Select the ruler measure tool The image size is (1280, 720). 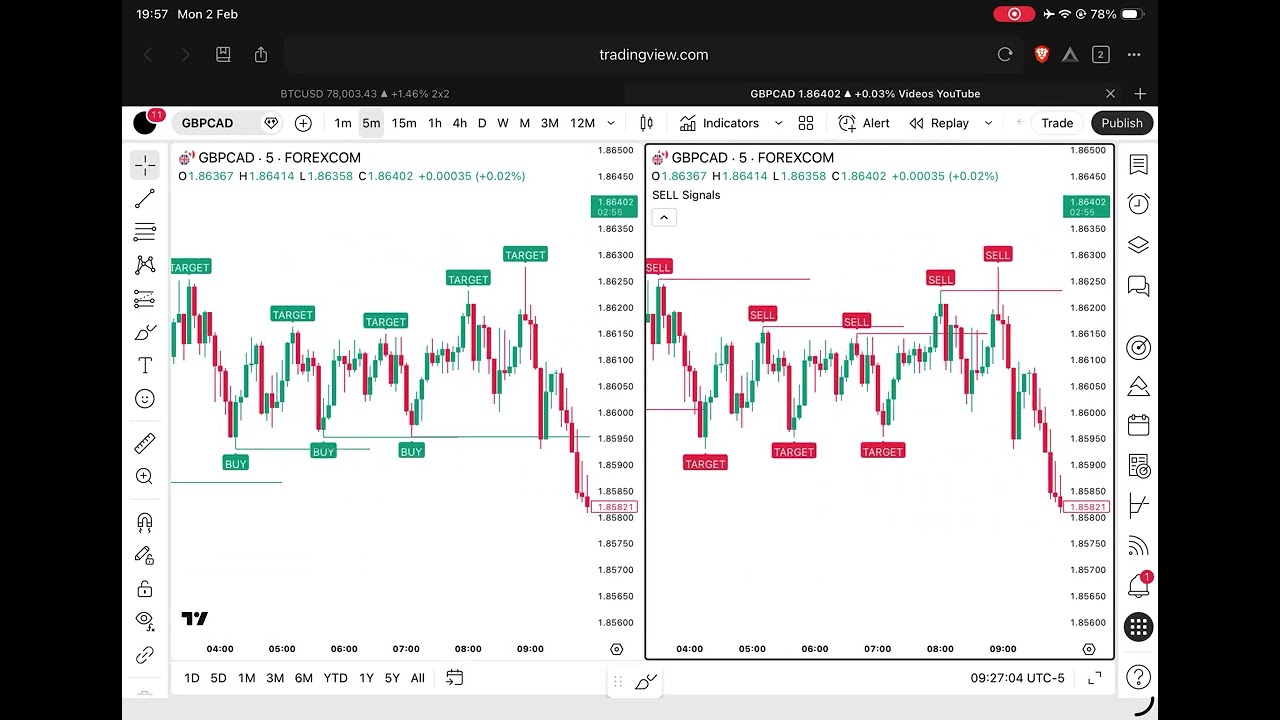pyautogui.click(x=145, y=443)
